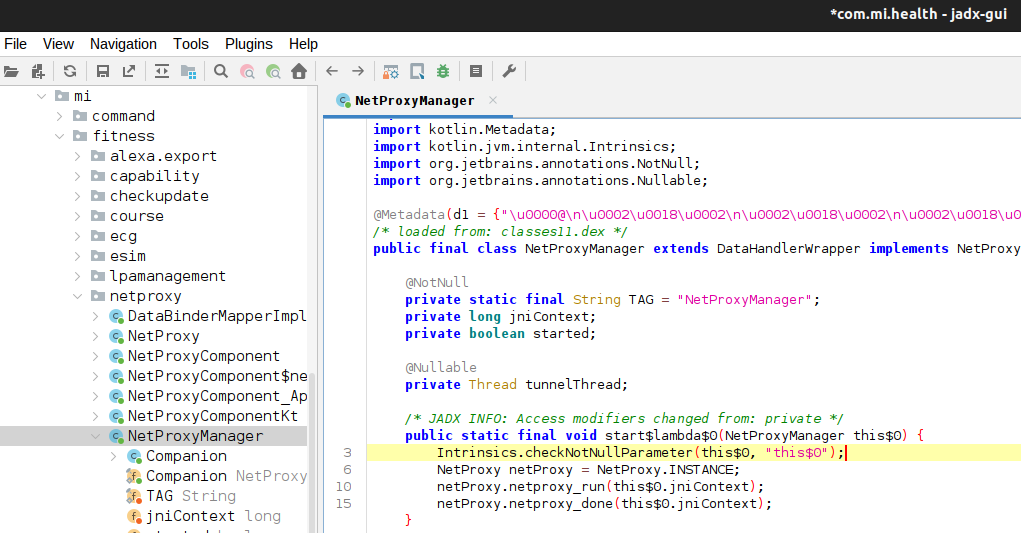Toggle the deobfuscation icon
Screen dimensions: 1021x533
tap(391, 72)
